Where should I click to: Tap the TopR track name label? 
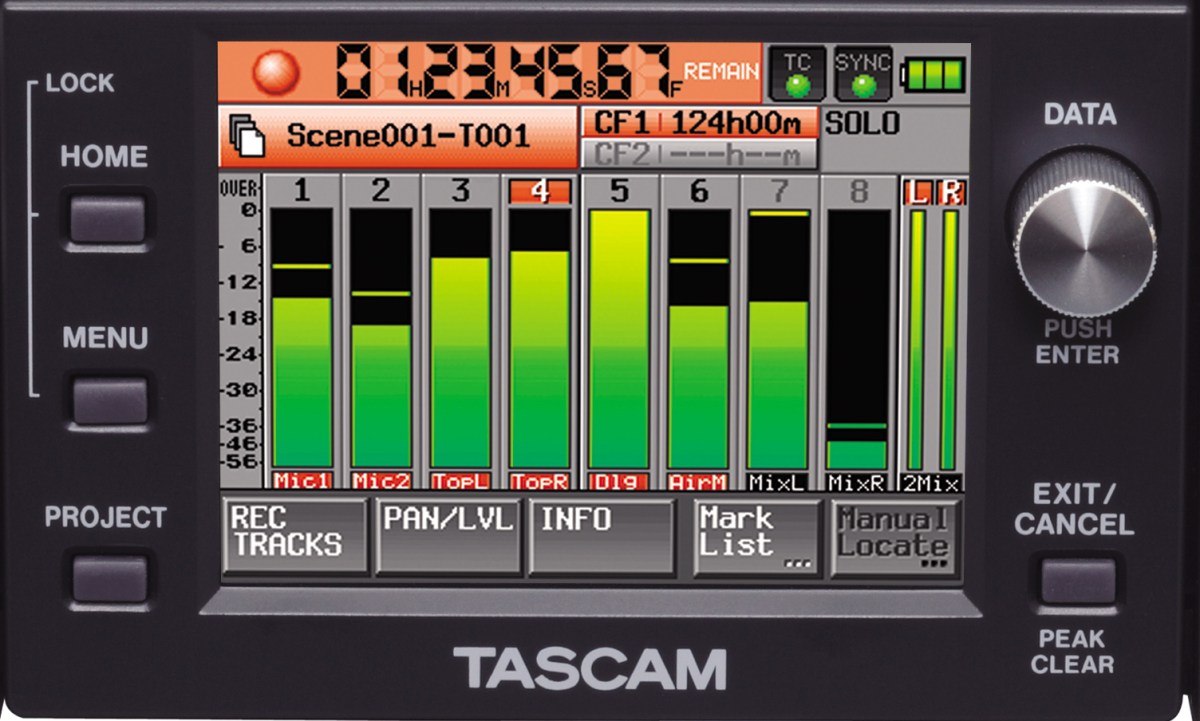coord(540,481)
